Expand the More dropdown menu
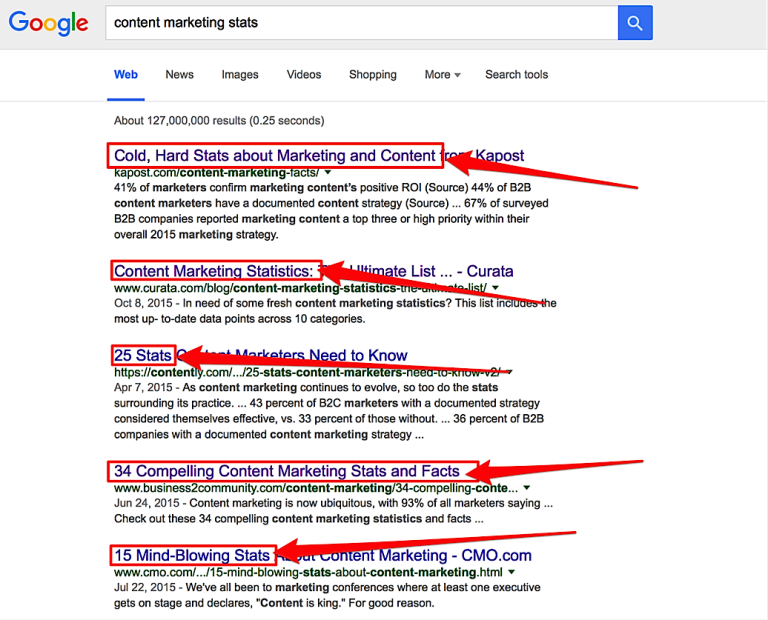This screenshot has width=768, height=620. tap(442, 74)
